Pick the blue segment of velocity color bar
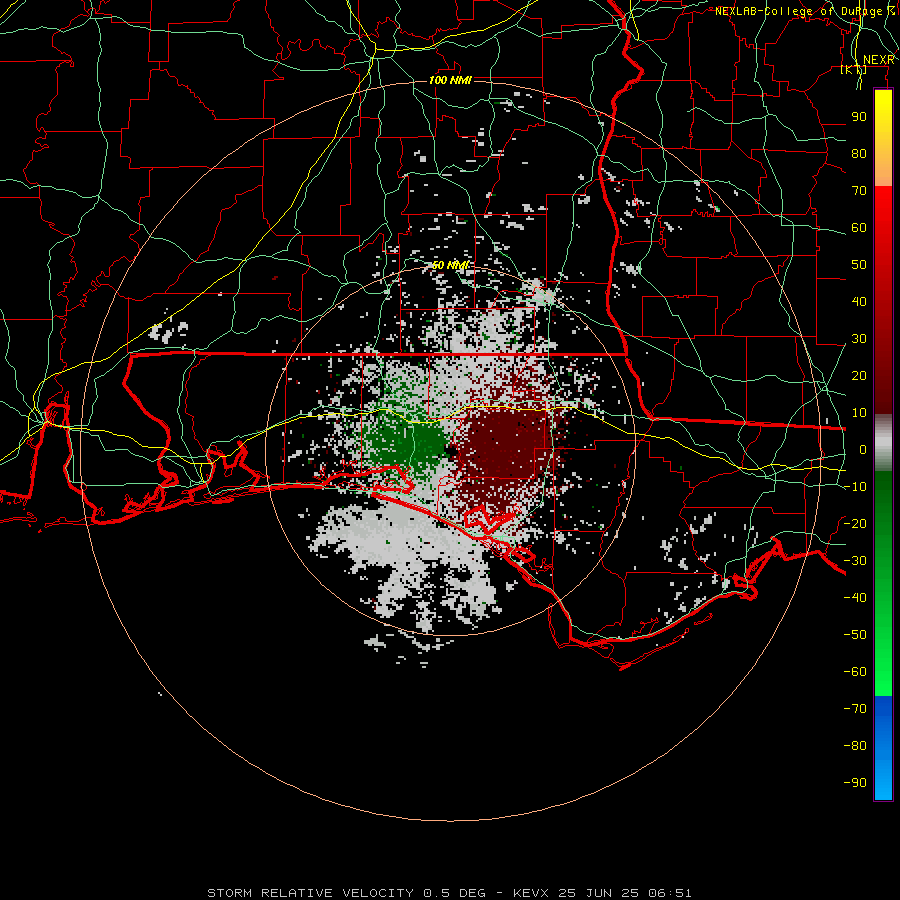The width and height of the screenshot is (900, 900). [x=883, y=748]
